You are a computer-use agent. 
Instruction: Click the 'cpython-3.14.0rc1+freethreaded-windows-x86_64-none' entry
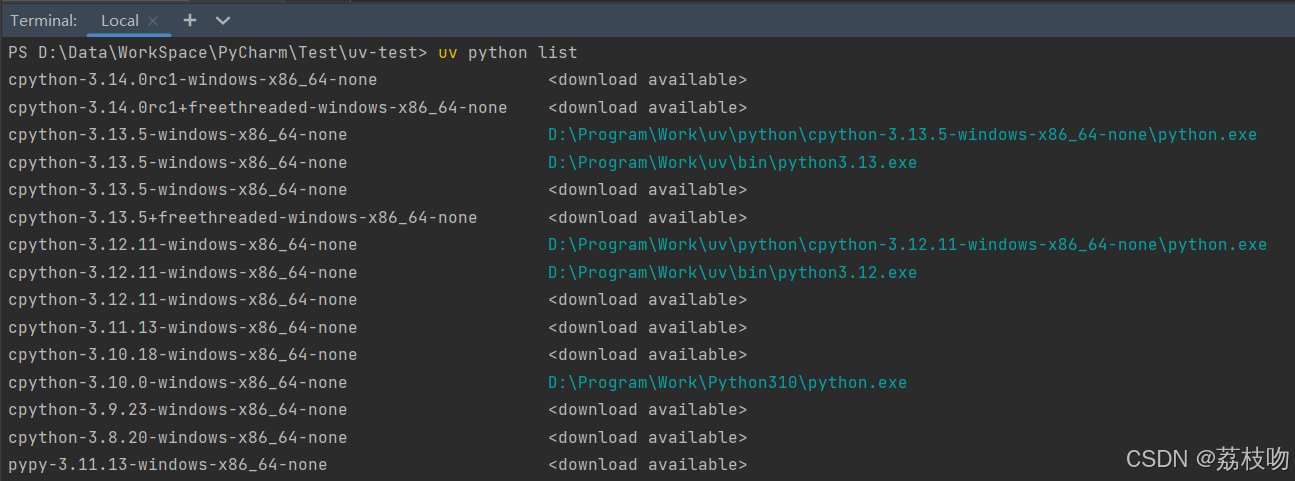pos(258,107)
